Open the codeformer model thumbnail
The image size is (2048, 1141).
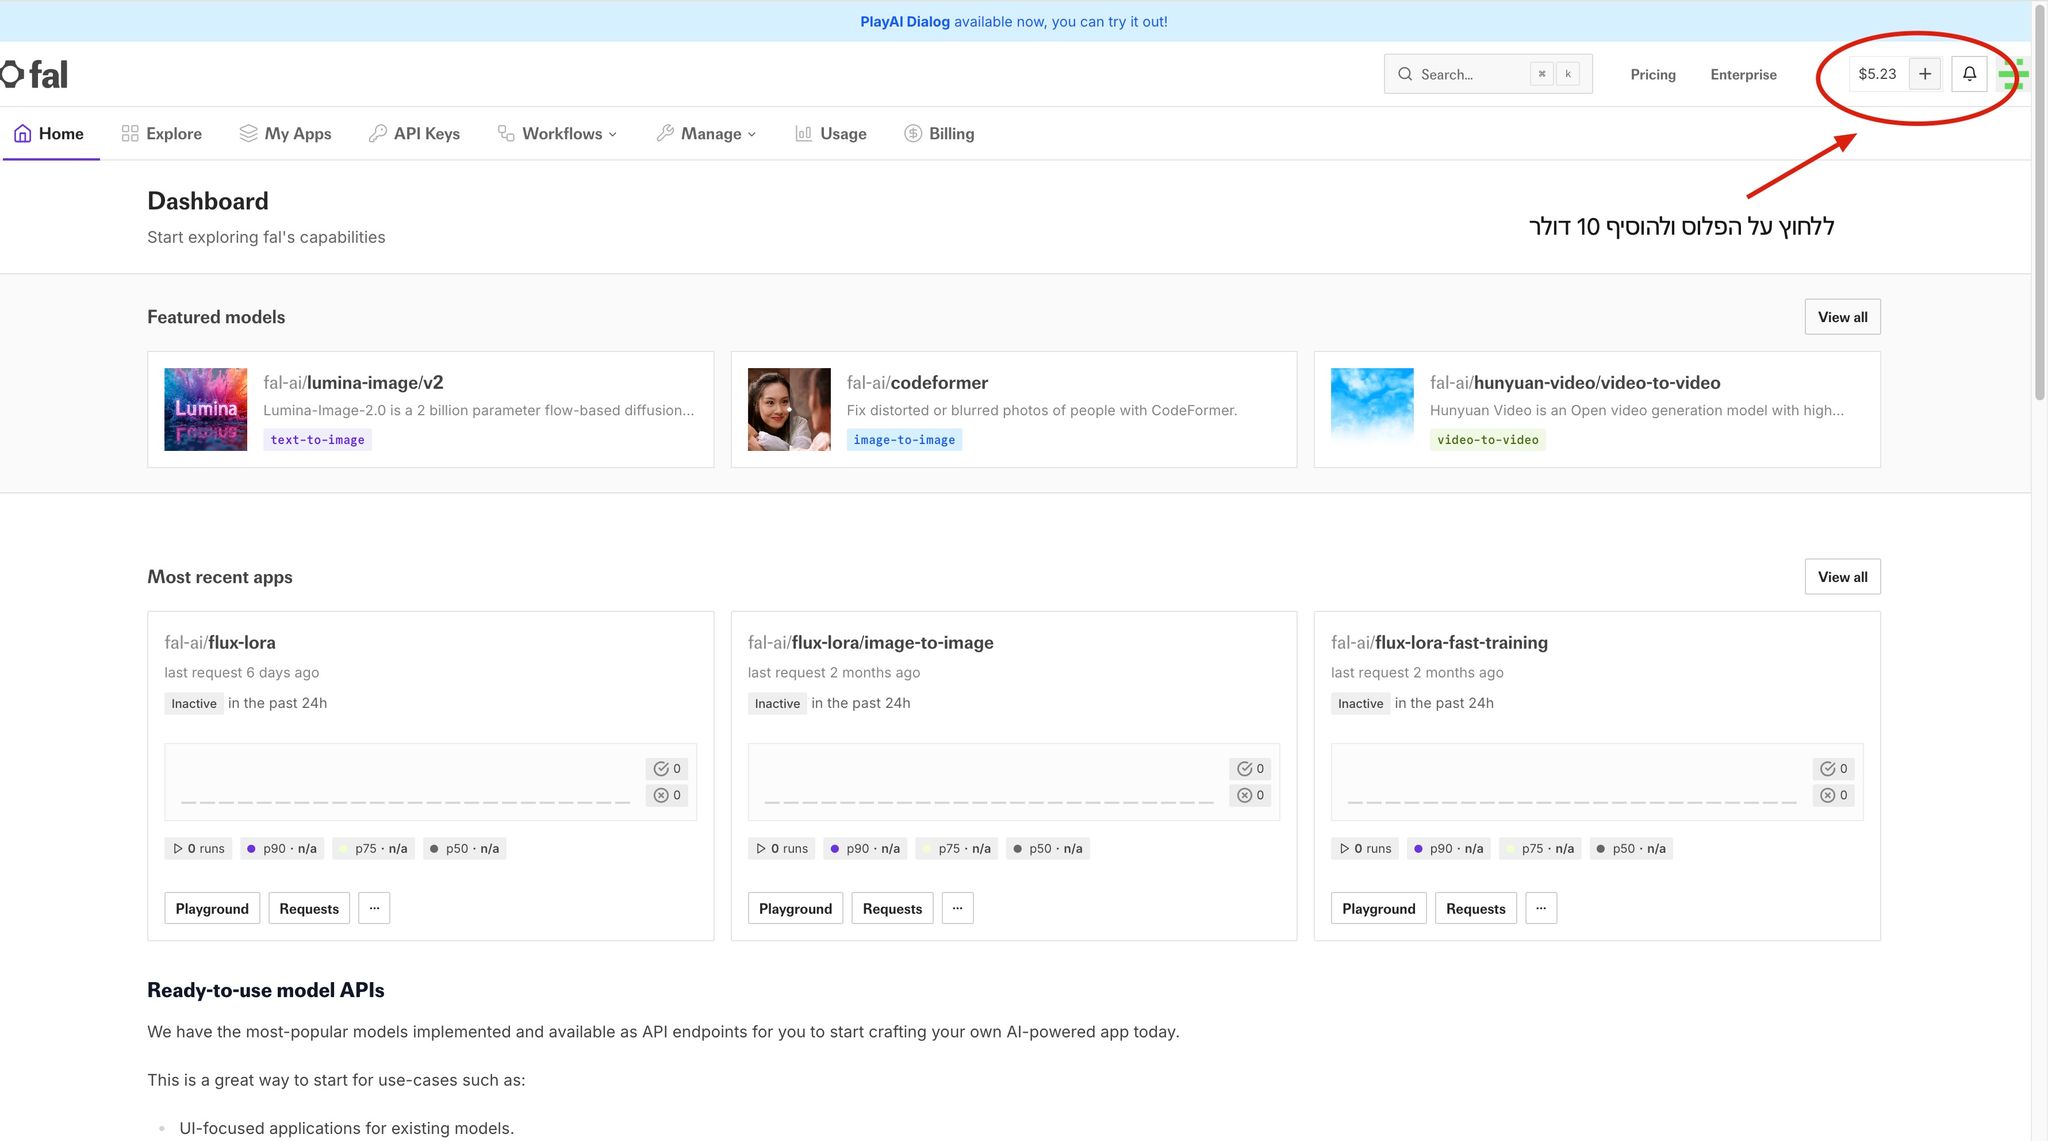tap(789, 409)
